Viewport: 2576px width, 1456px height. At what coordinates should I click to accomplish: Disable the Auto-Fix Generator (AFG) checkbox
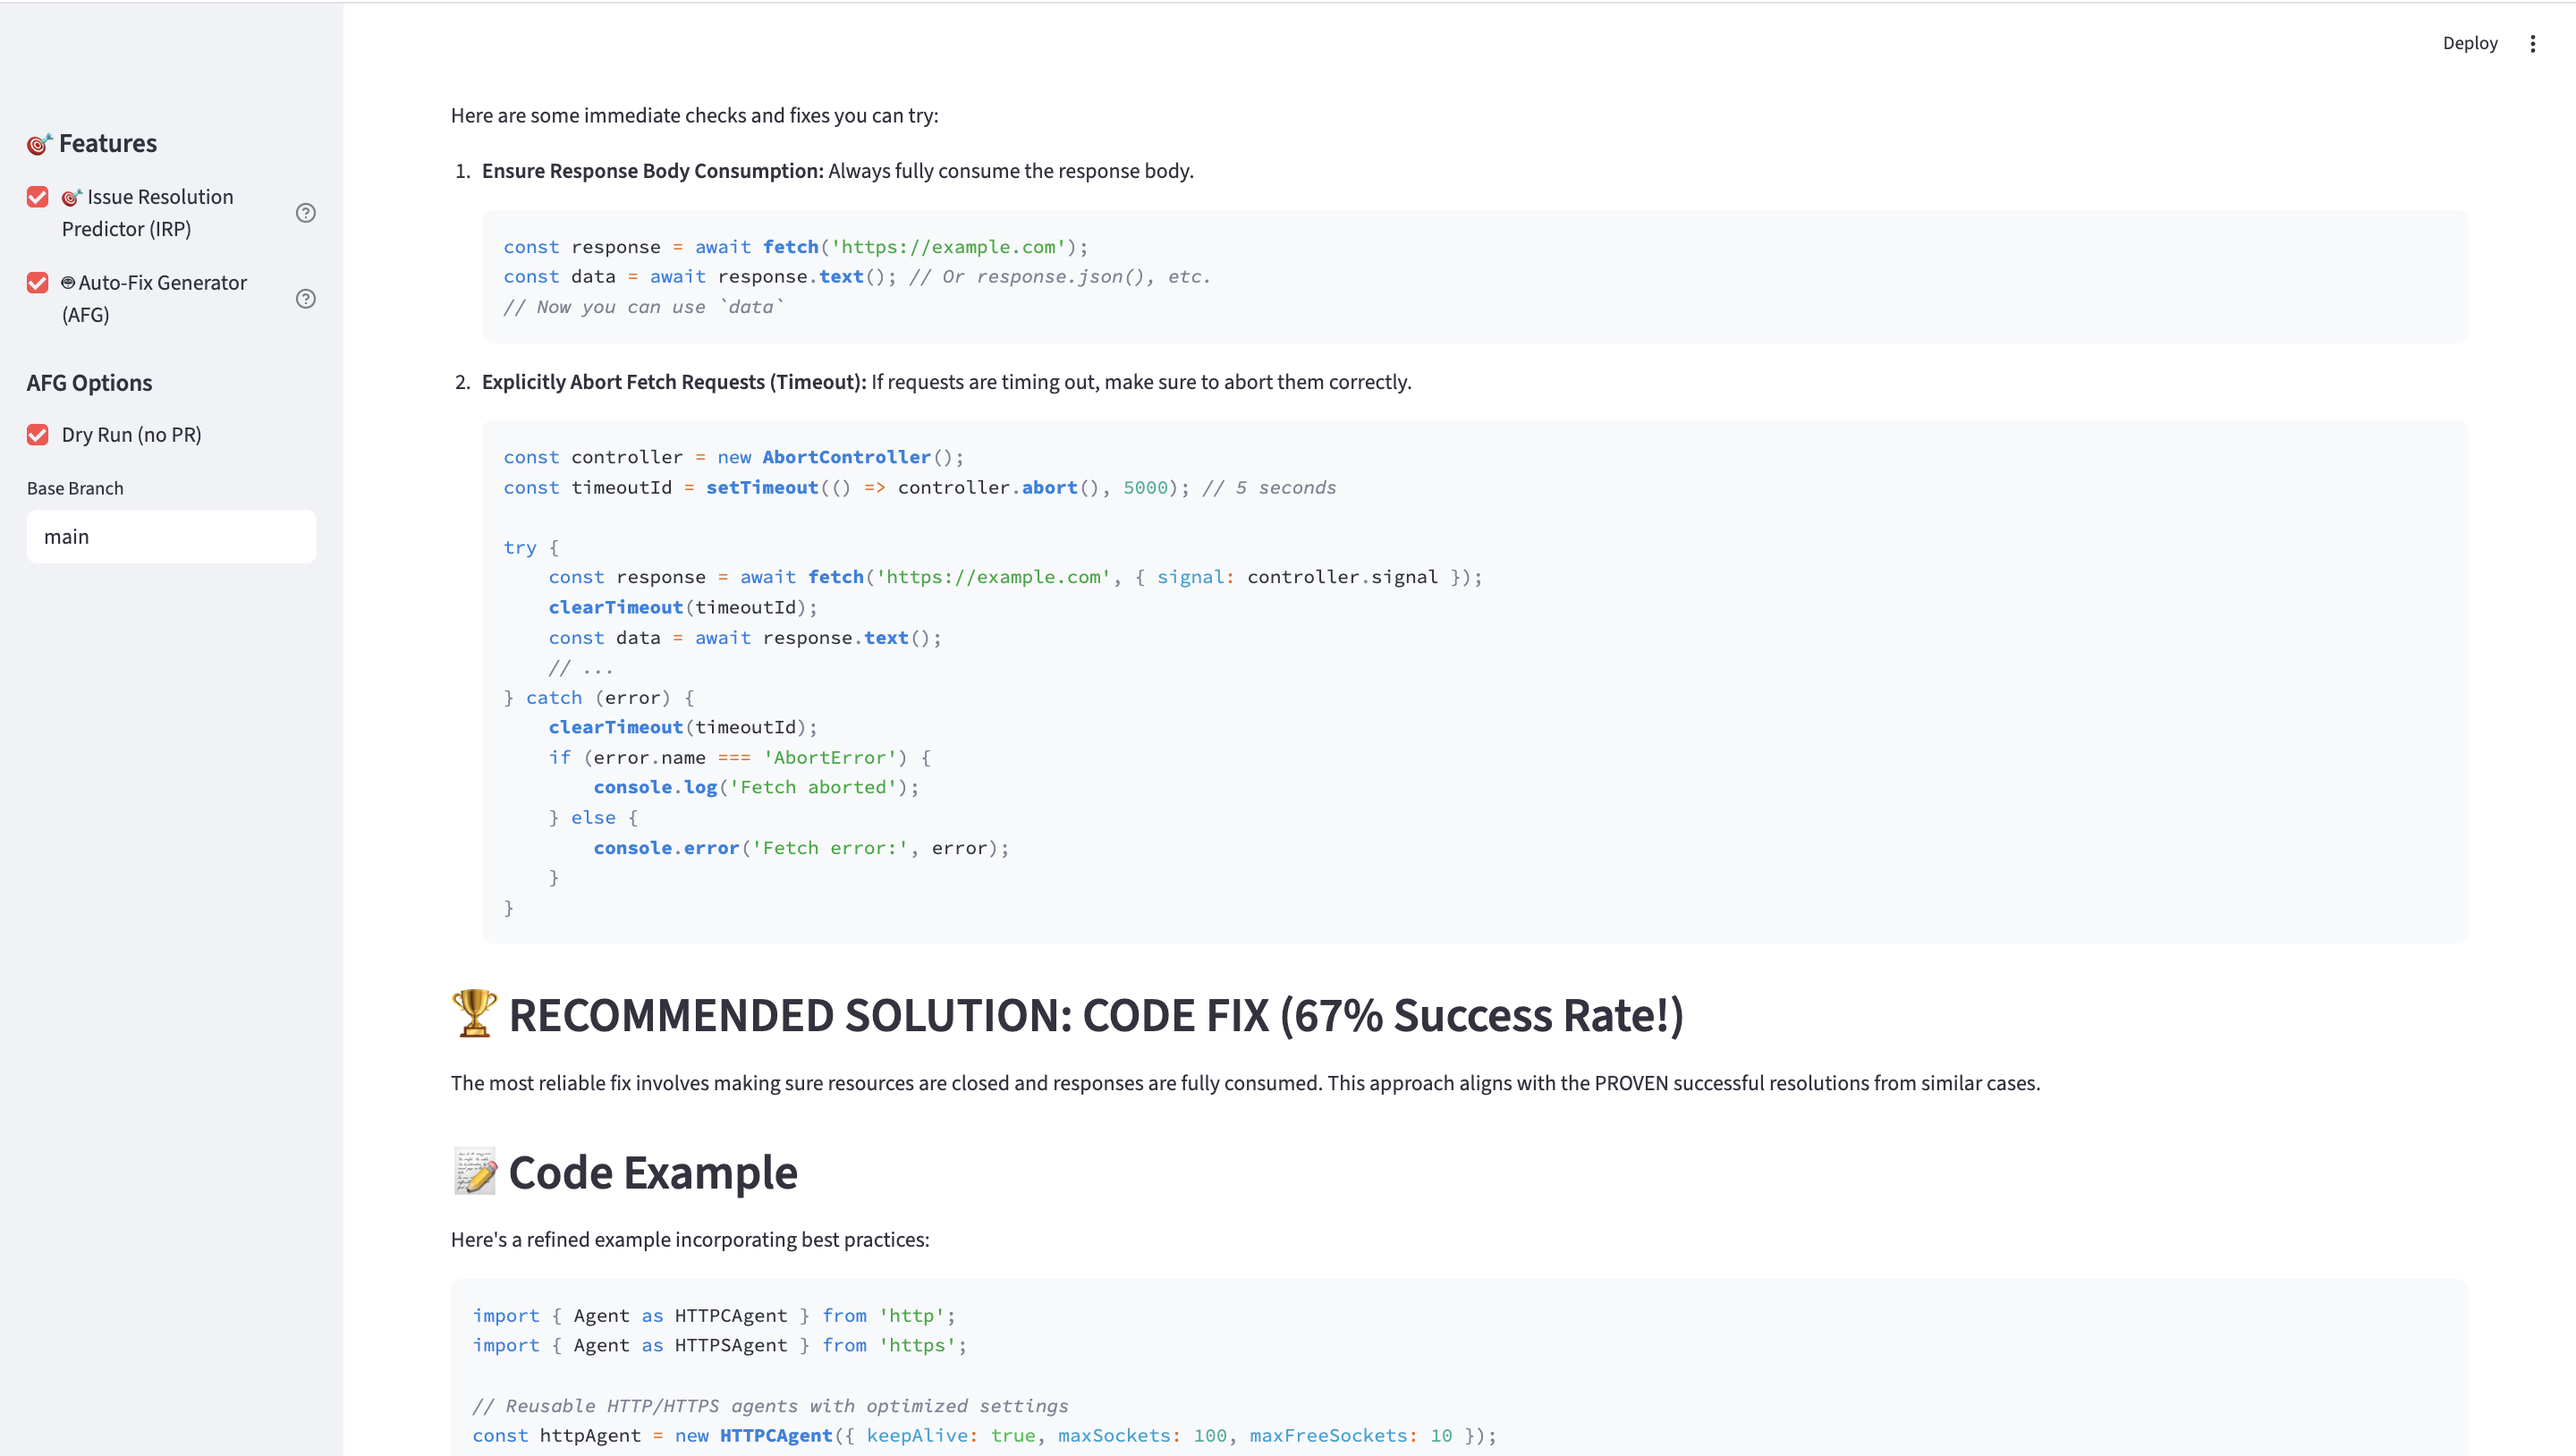click(38, 283)
